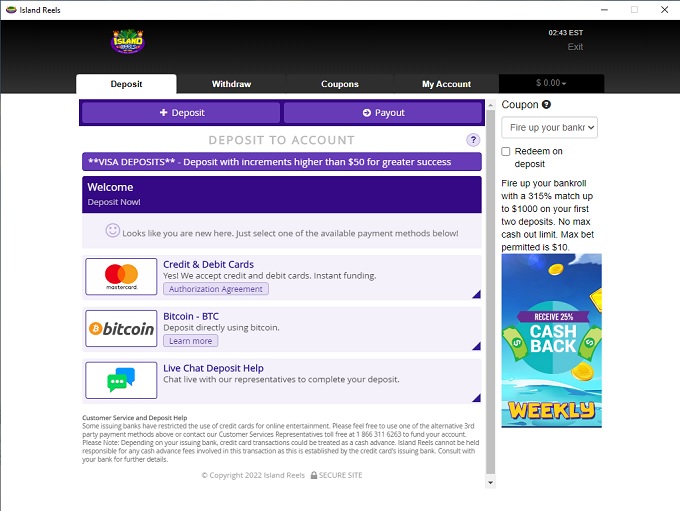Click the purple Deposit button
This screenshot has width=680, height=511.
click(181, 113)
